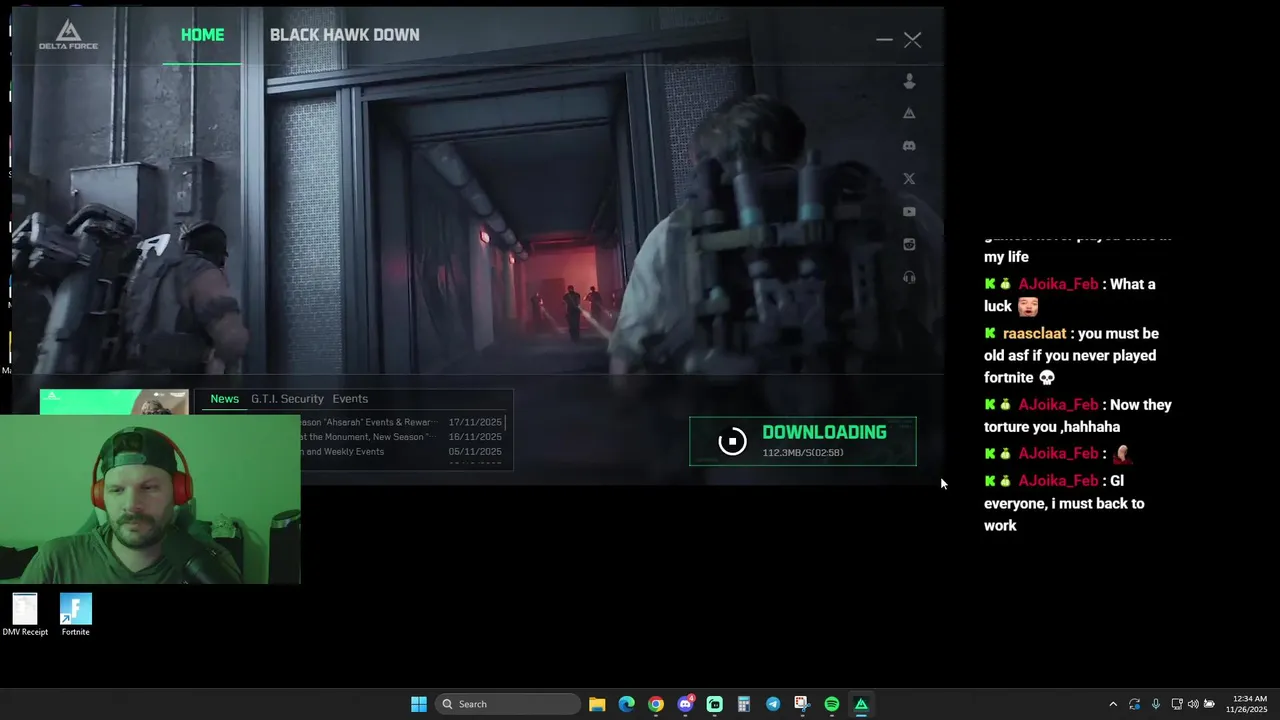This screenshot has height=720, width=1280.
Task: Open the X (Twitter) sidebar icon
Action: point(909,179)
